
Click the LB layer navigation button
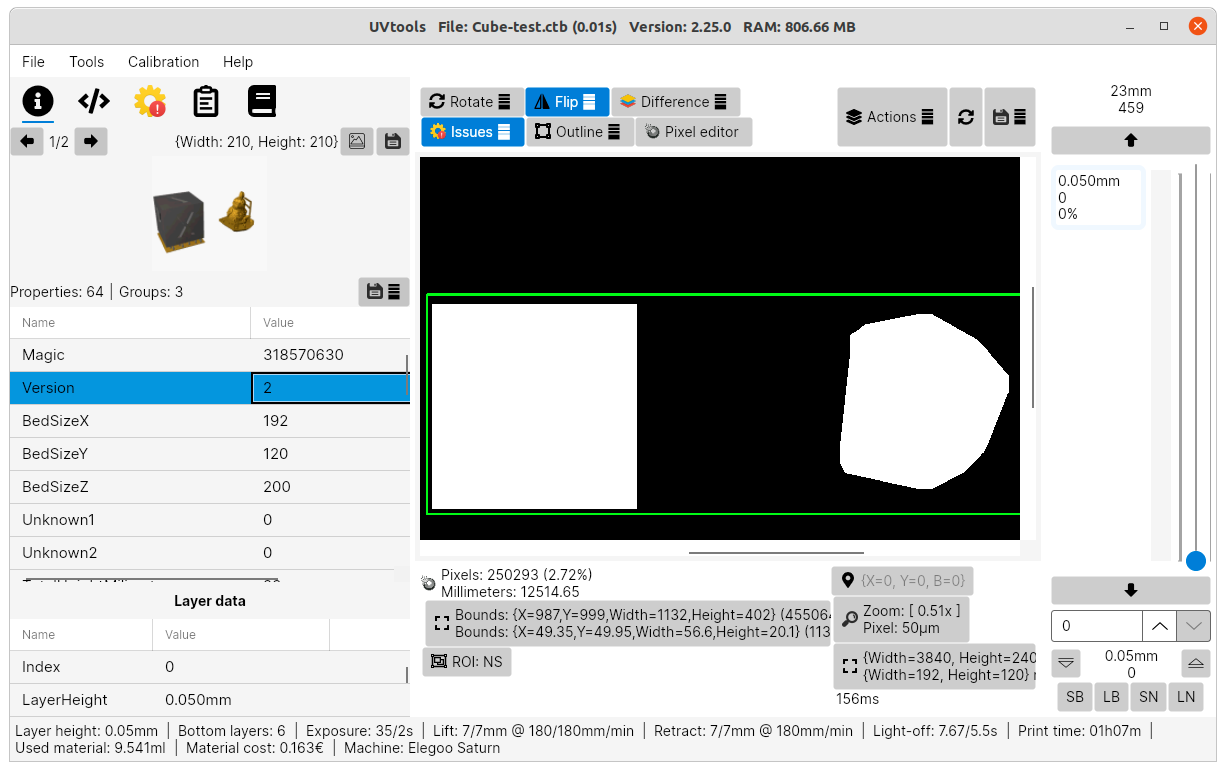(x=1111, y=697)
